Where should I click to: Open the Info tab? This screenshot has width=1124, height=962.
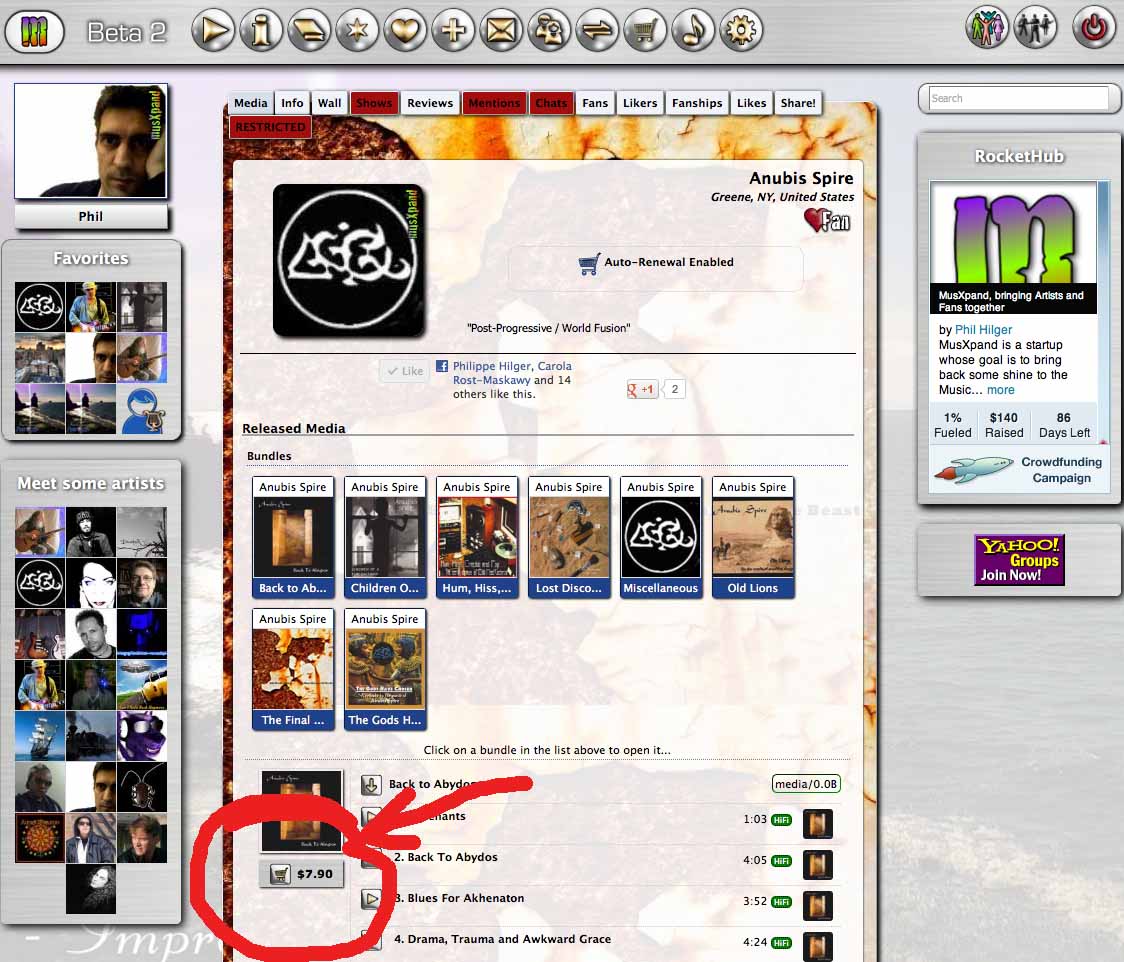[292, 103]
